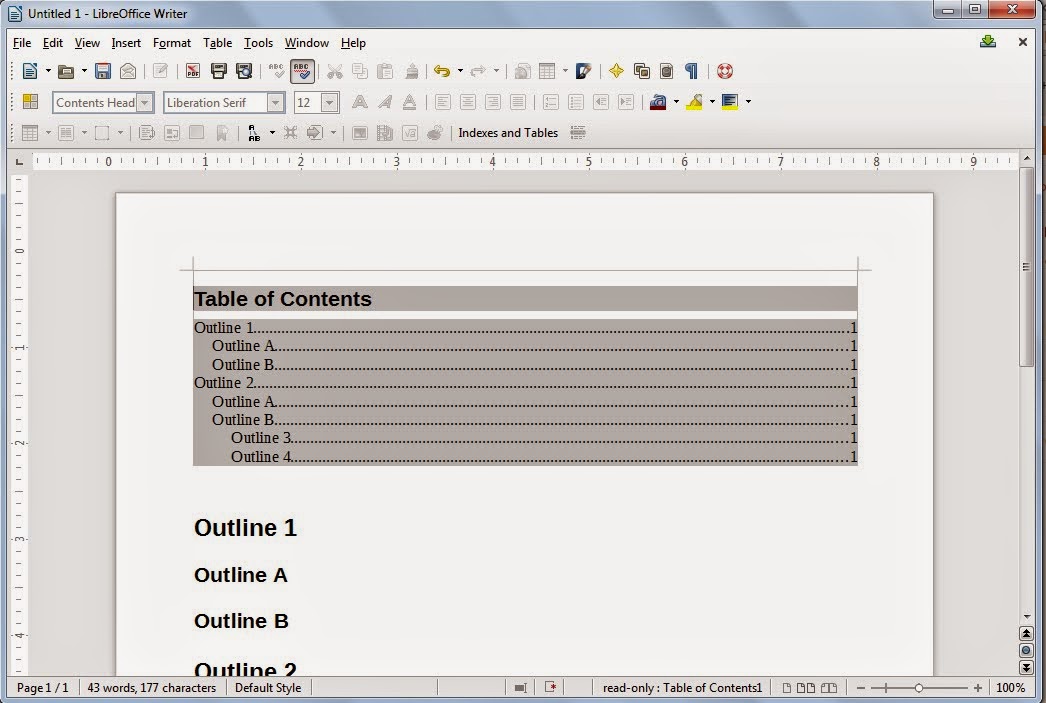Open the print preview
Viewport: 1046px width, 703px height.
[x=243, y=71]
